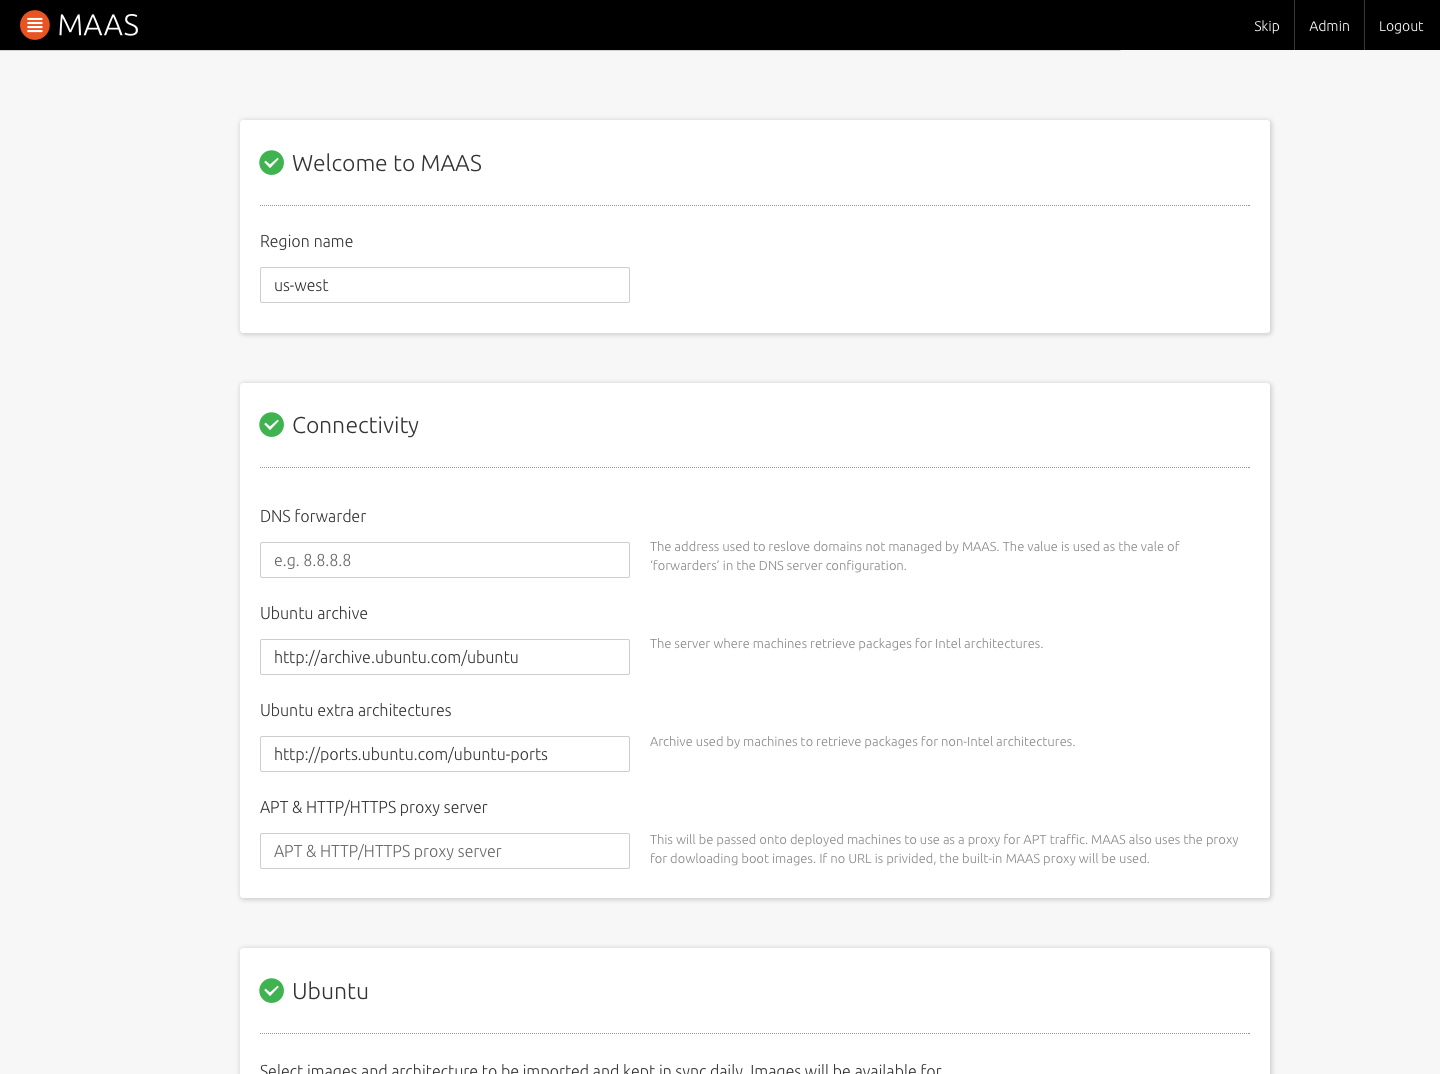Click the 'Region name' label
This screenshot has width=1440, height=1074.
tap(306, 241)
